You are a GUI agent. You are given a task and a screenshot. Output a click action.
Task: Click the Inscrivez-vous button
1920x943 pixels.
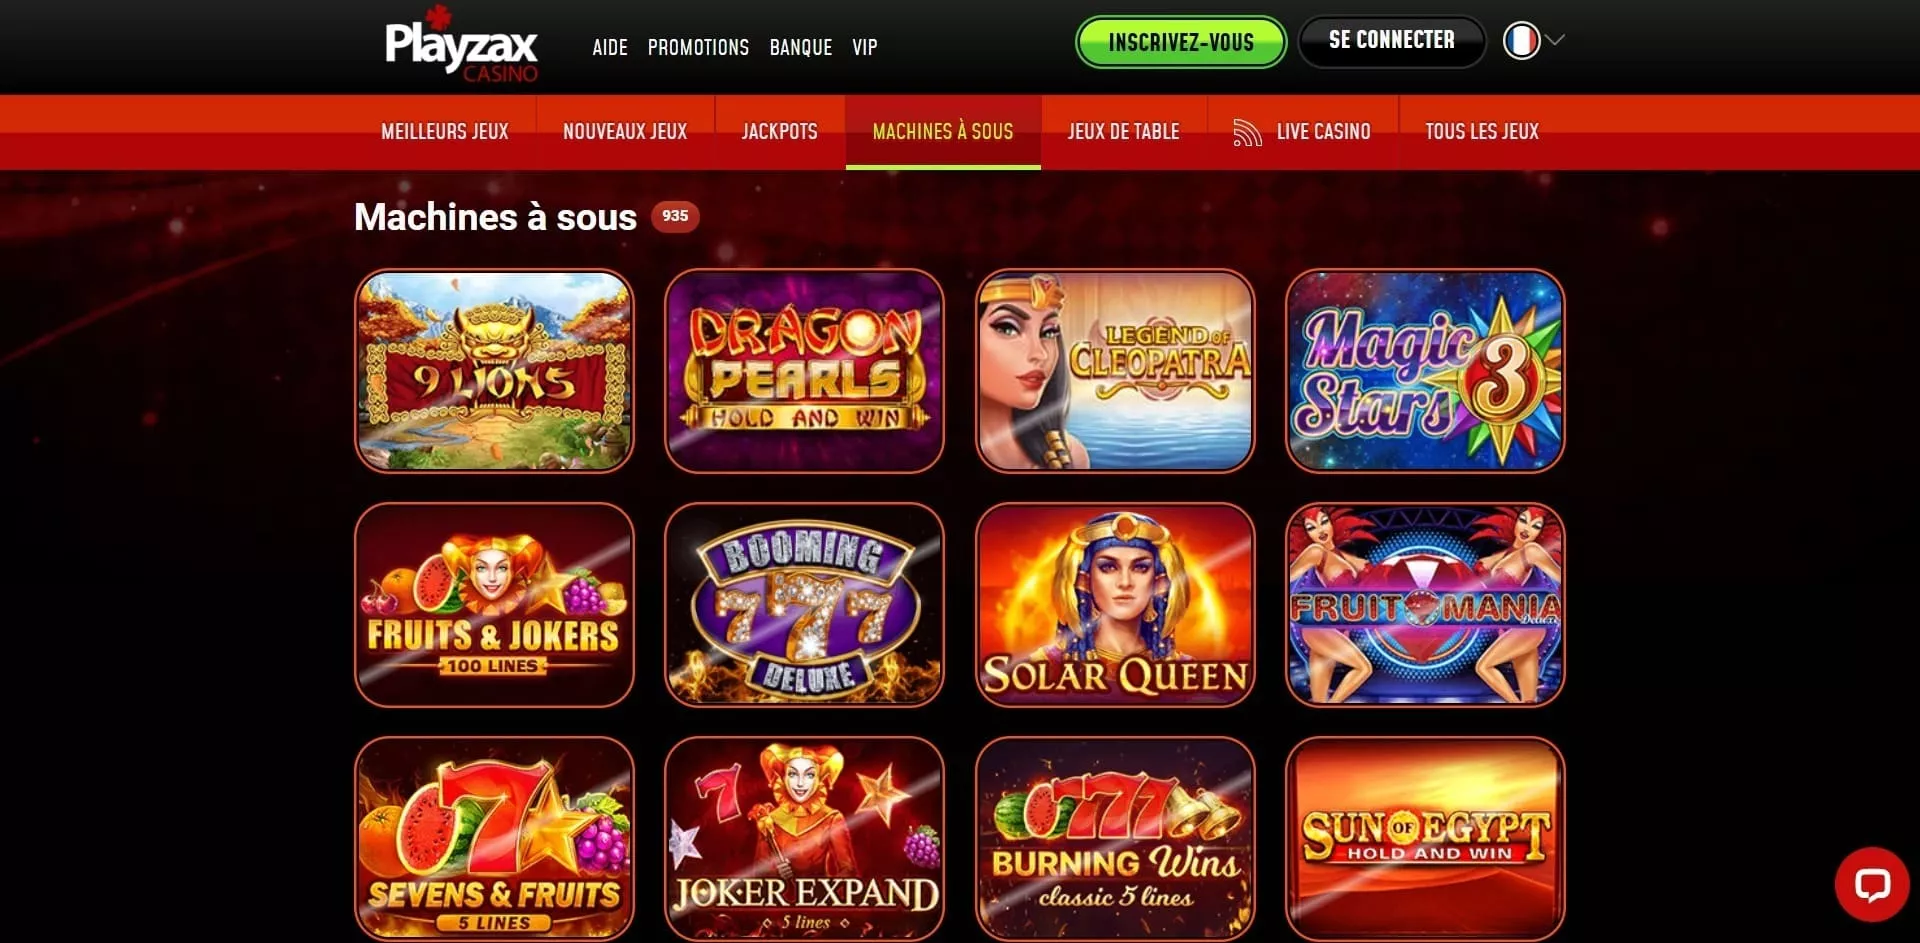(x=1181, y=42)
